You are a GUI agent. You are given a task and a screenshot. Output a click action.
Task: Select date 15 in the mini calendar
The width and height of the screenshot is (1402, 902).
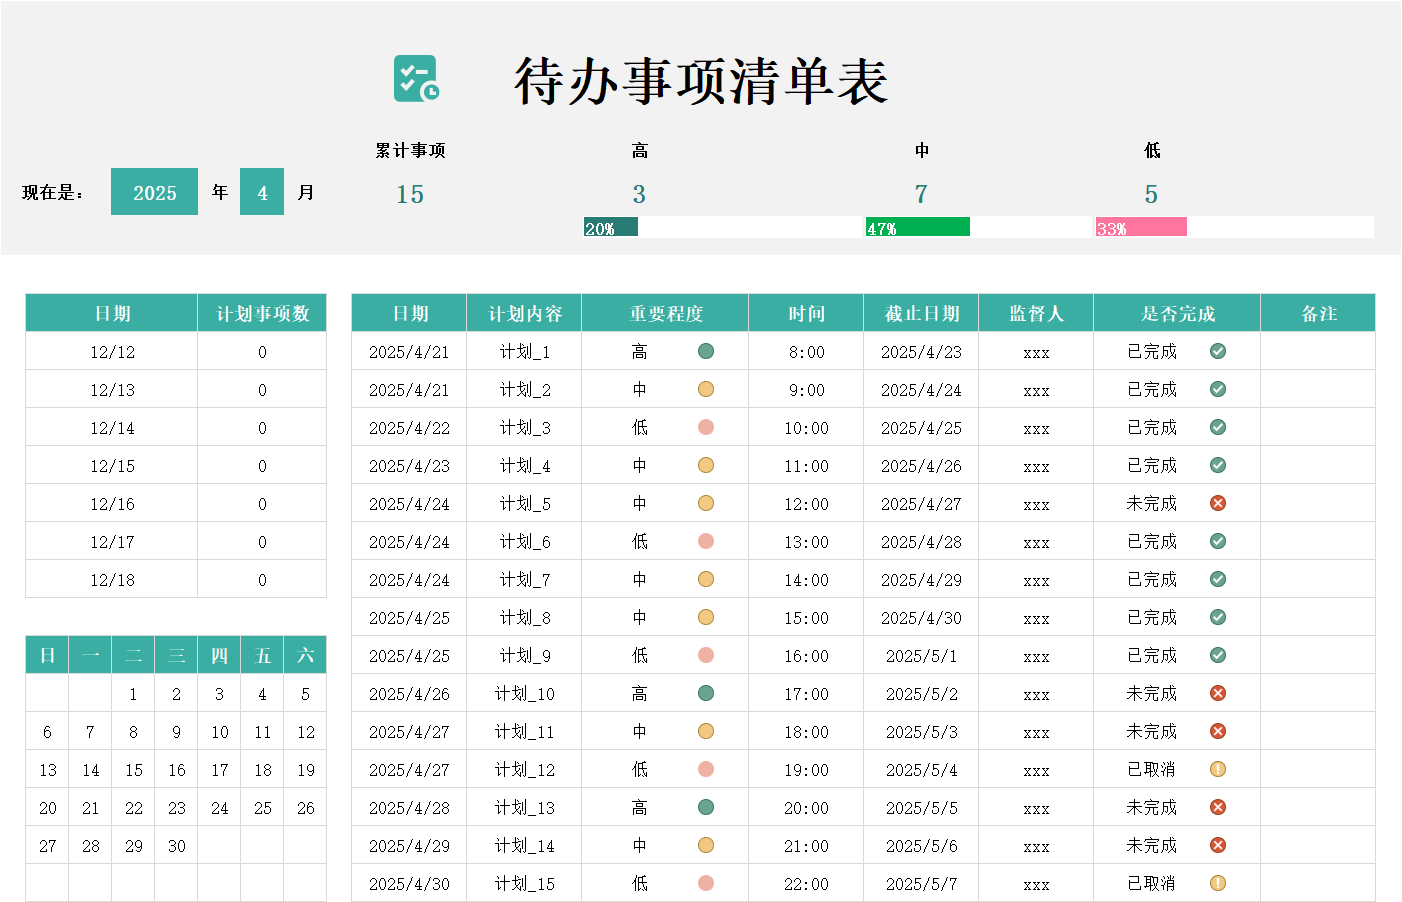[x=133, y=770]
